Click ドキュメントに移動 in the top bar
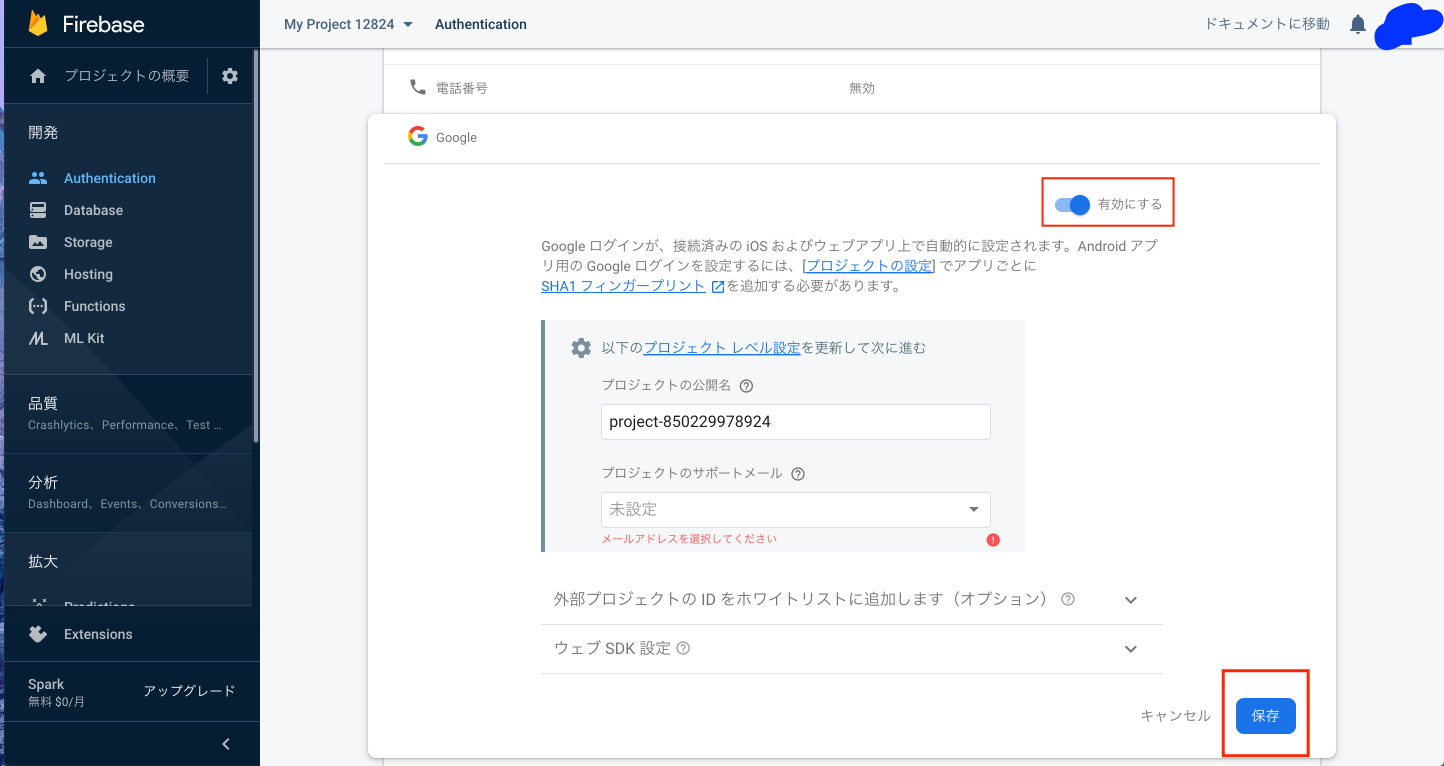The width and height of the screenshot is (1444, 766). coord(1266,23)
